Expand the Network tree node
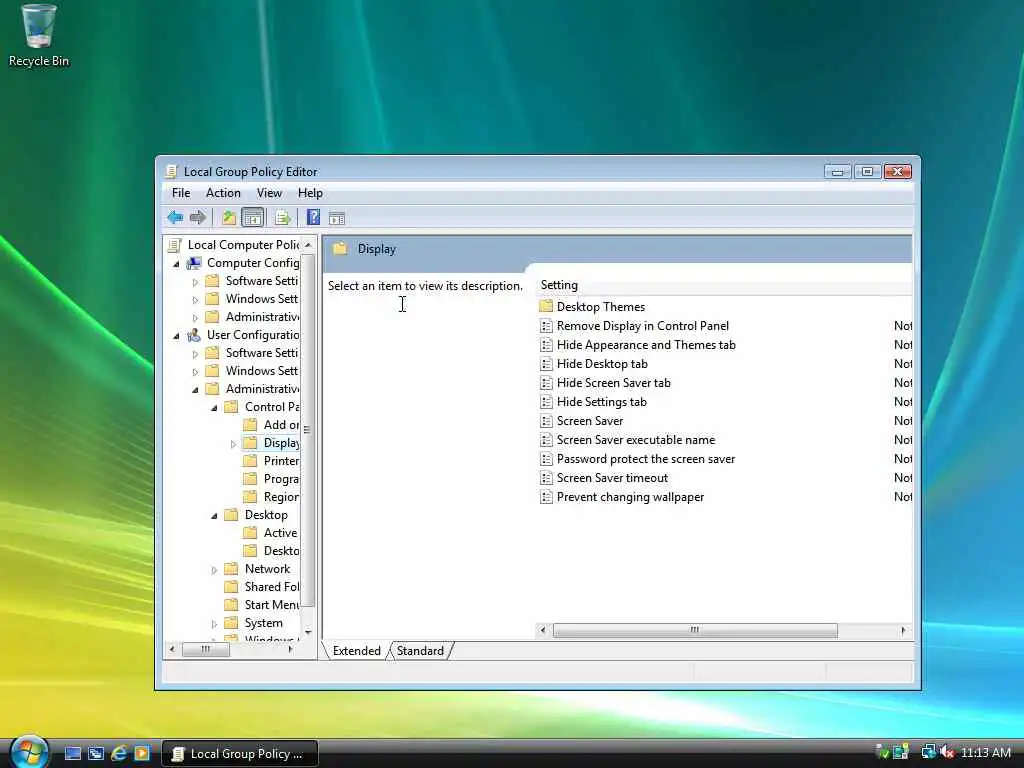This screenshot has width=1024, height=768. pos(214,570)
